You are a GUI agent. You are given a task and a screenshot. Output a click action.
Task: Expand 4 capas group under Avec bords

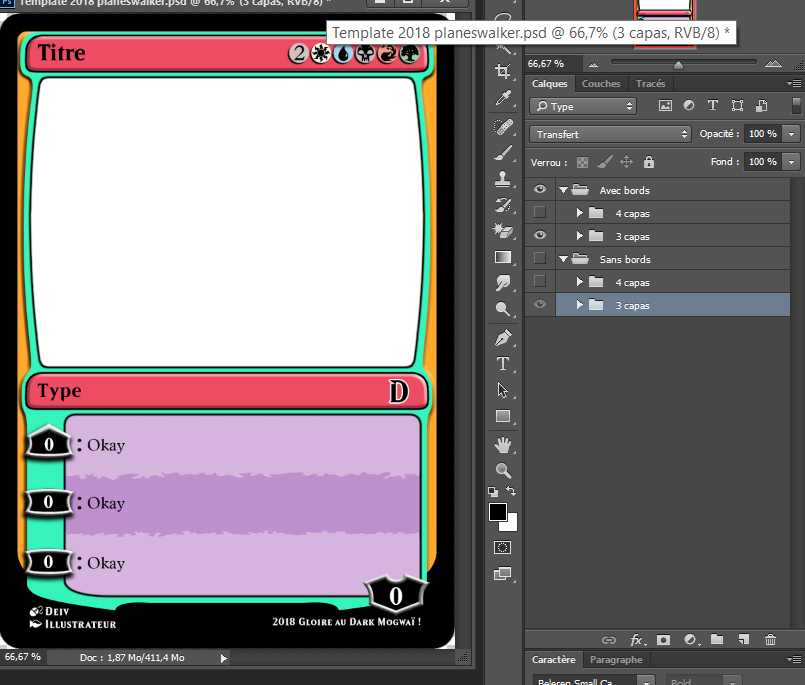580,213
